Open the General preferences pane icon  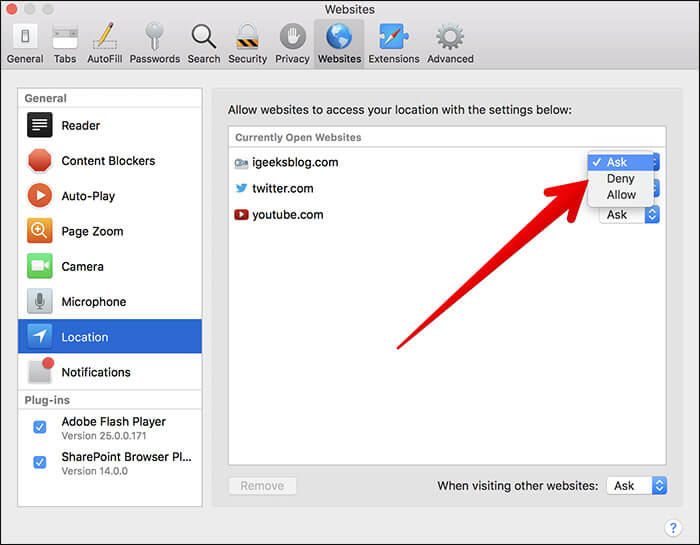point(25,36)
